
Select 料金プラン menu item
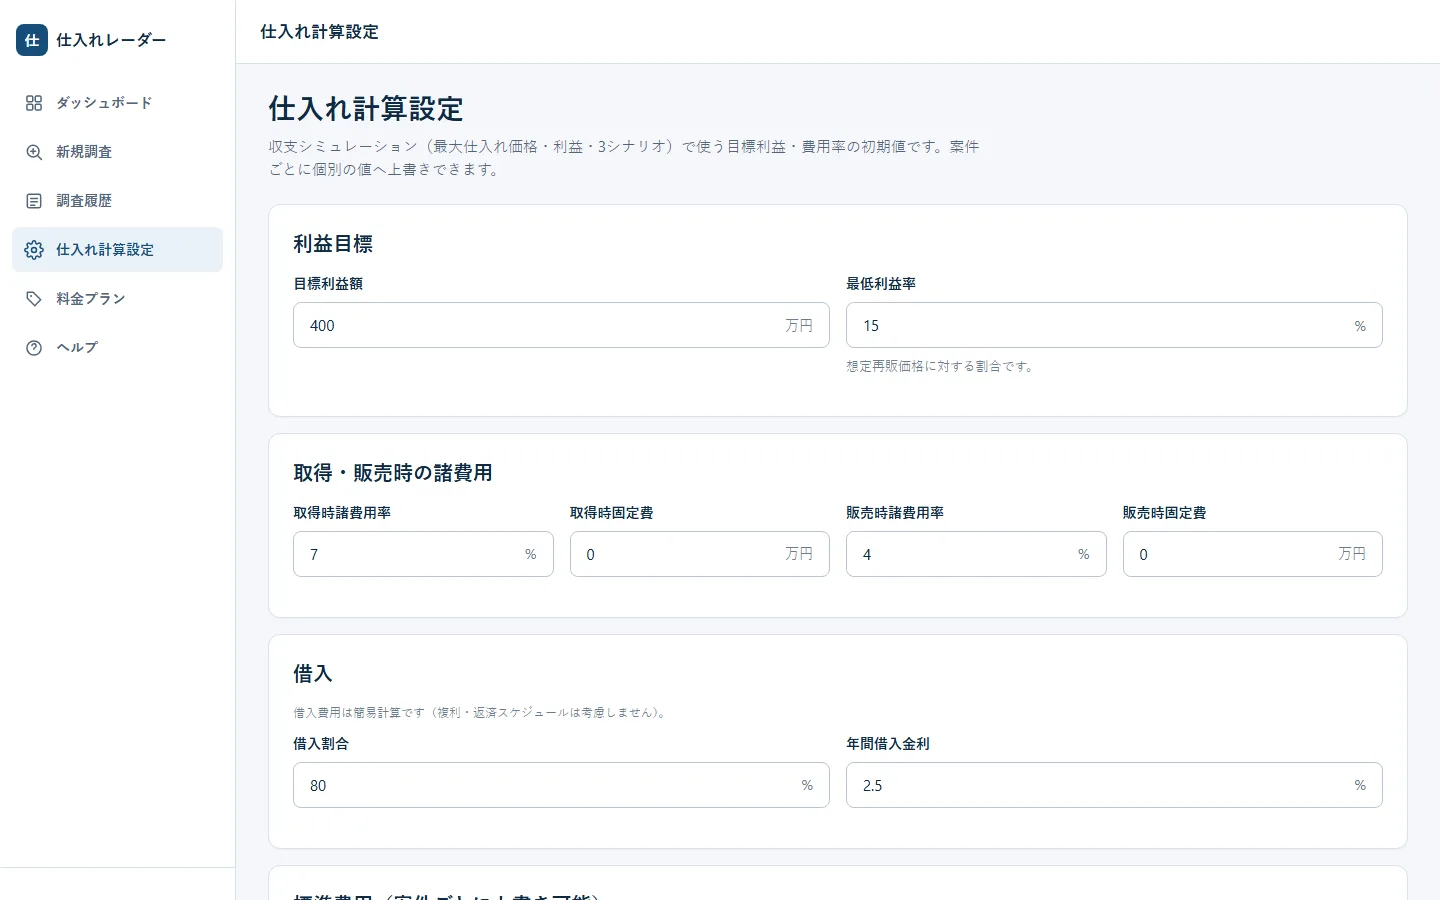click(x=117, y=299)
